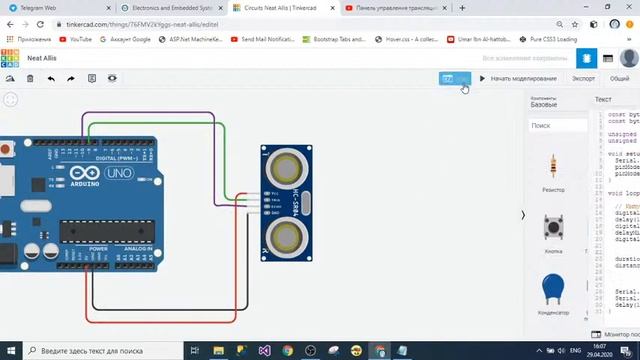Open a new browser tab

click(x=462, y=8)
